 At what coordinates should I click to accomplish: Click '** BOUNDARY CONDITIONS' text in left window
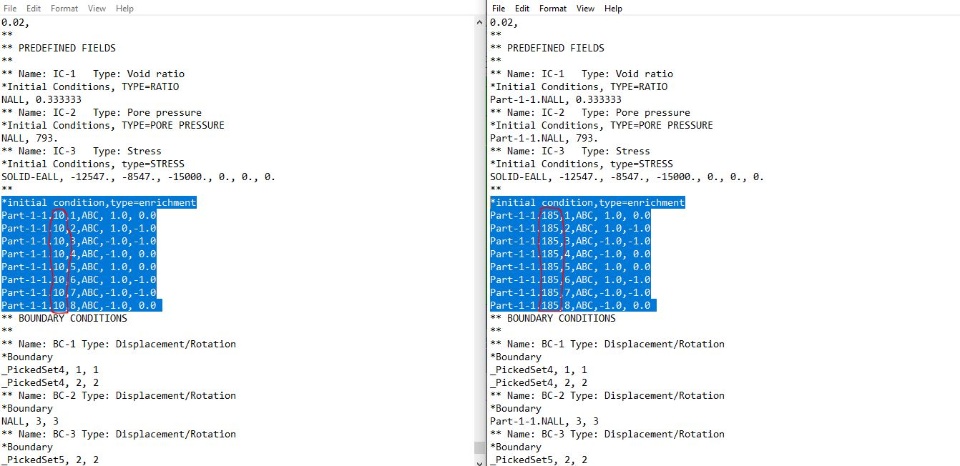64,318
